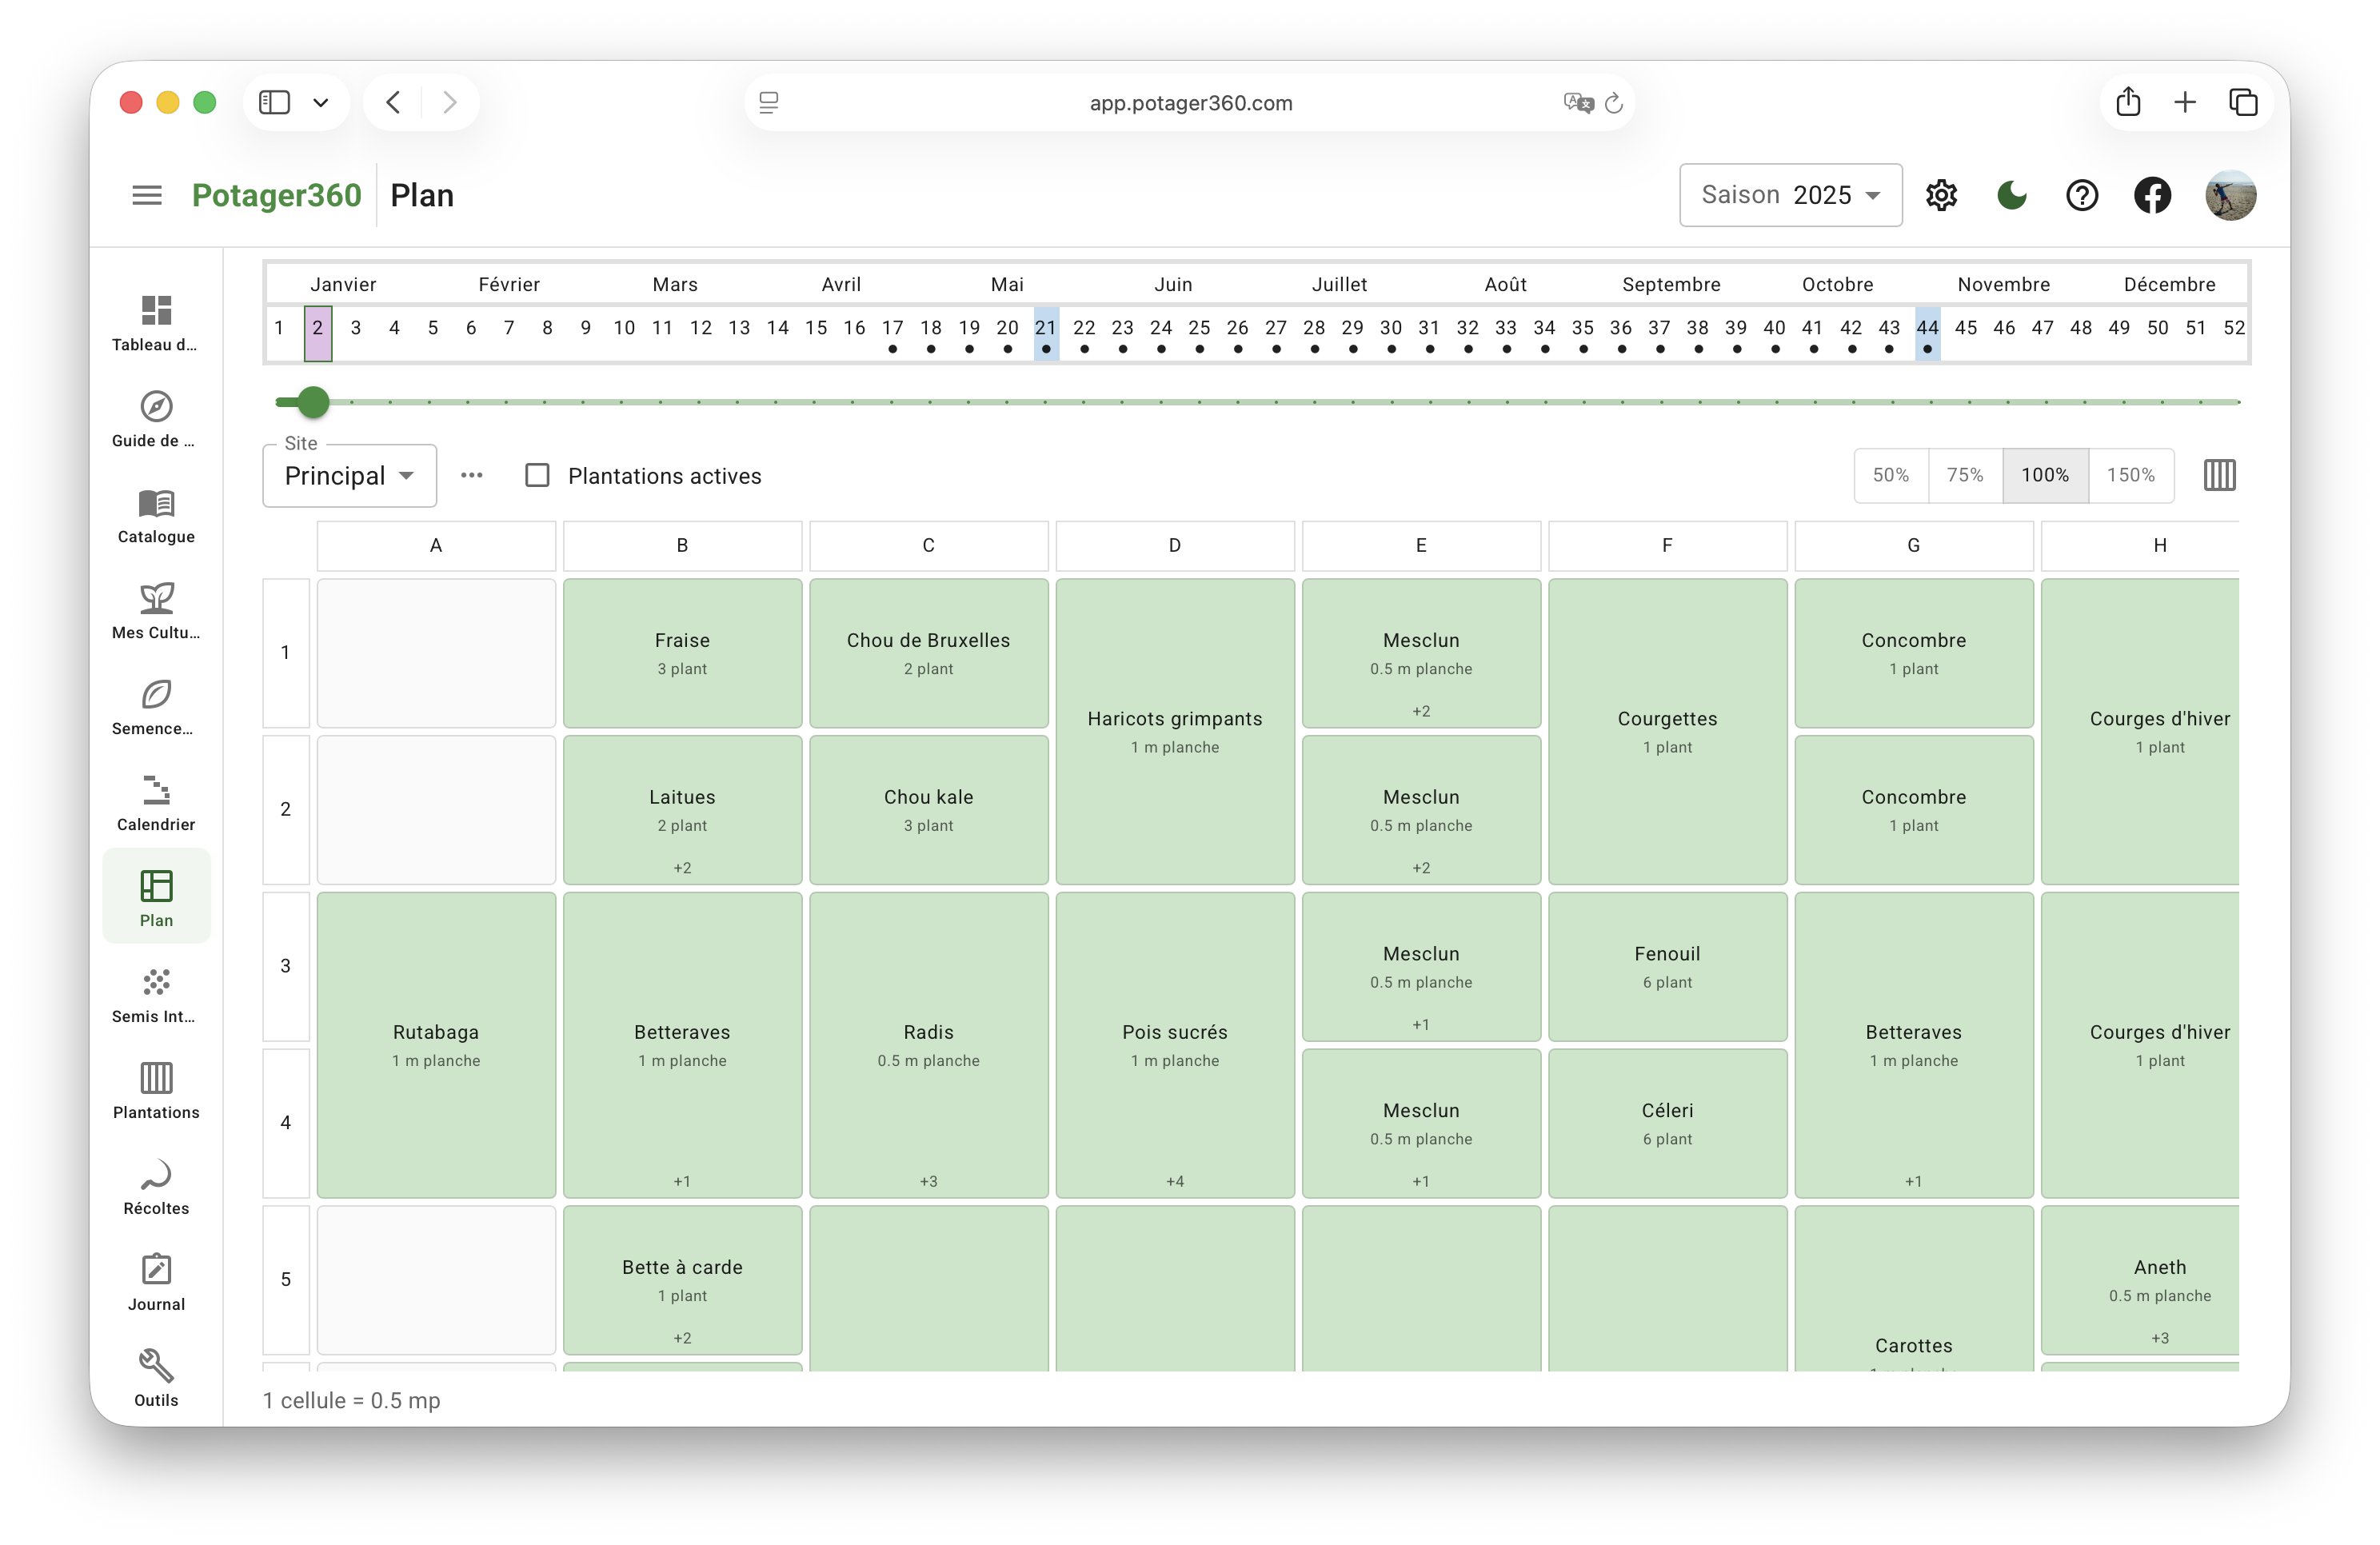Expand the Principal site dropdown
The height and width of the screenshot is (1545, 2380).
349,476
